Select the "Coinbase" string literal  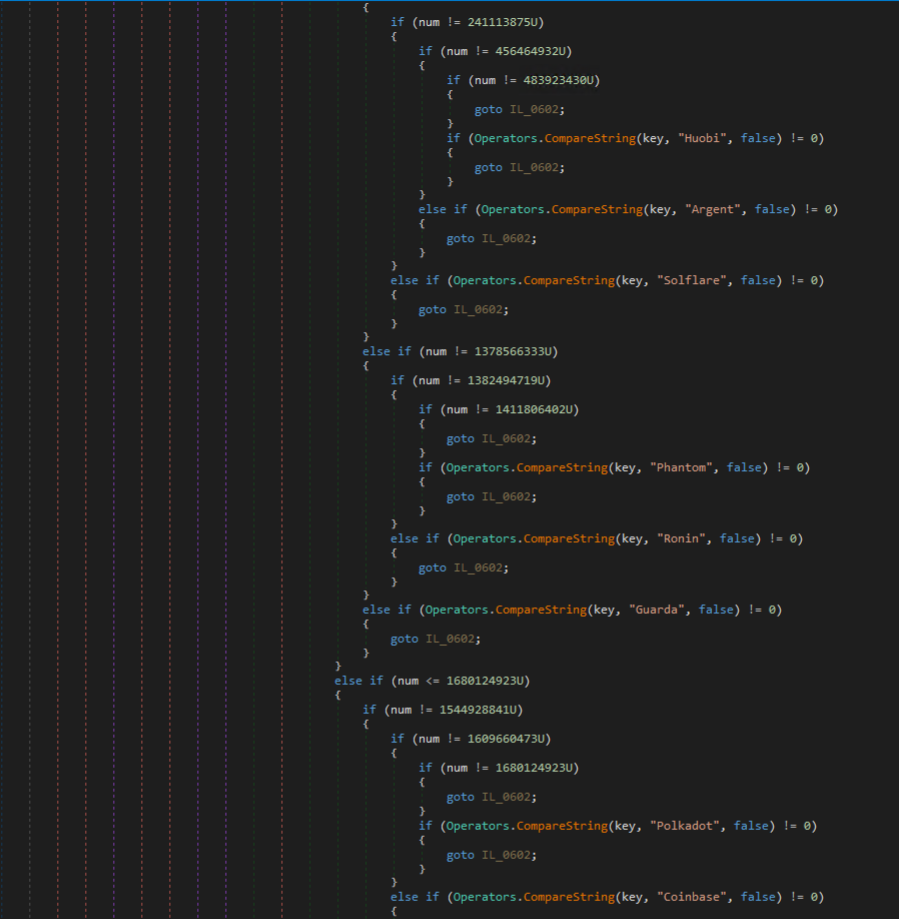pyautogui.click(x=692, y=897)
